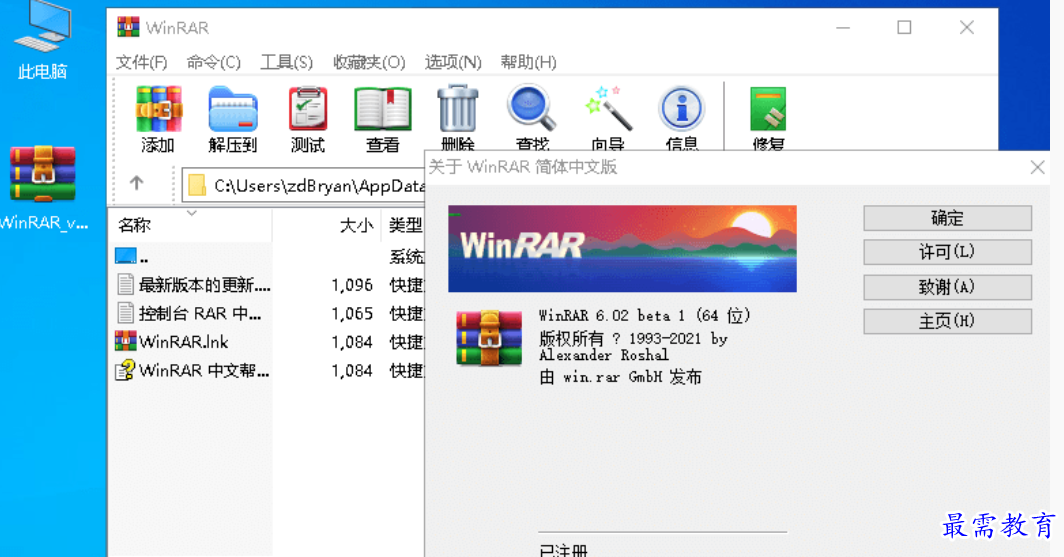Select the WinRAR 中文帮... file name
This screenshot has height=557, width=1064.
(204, 370)
